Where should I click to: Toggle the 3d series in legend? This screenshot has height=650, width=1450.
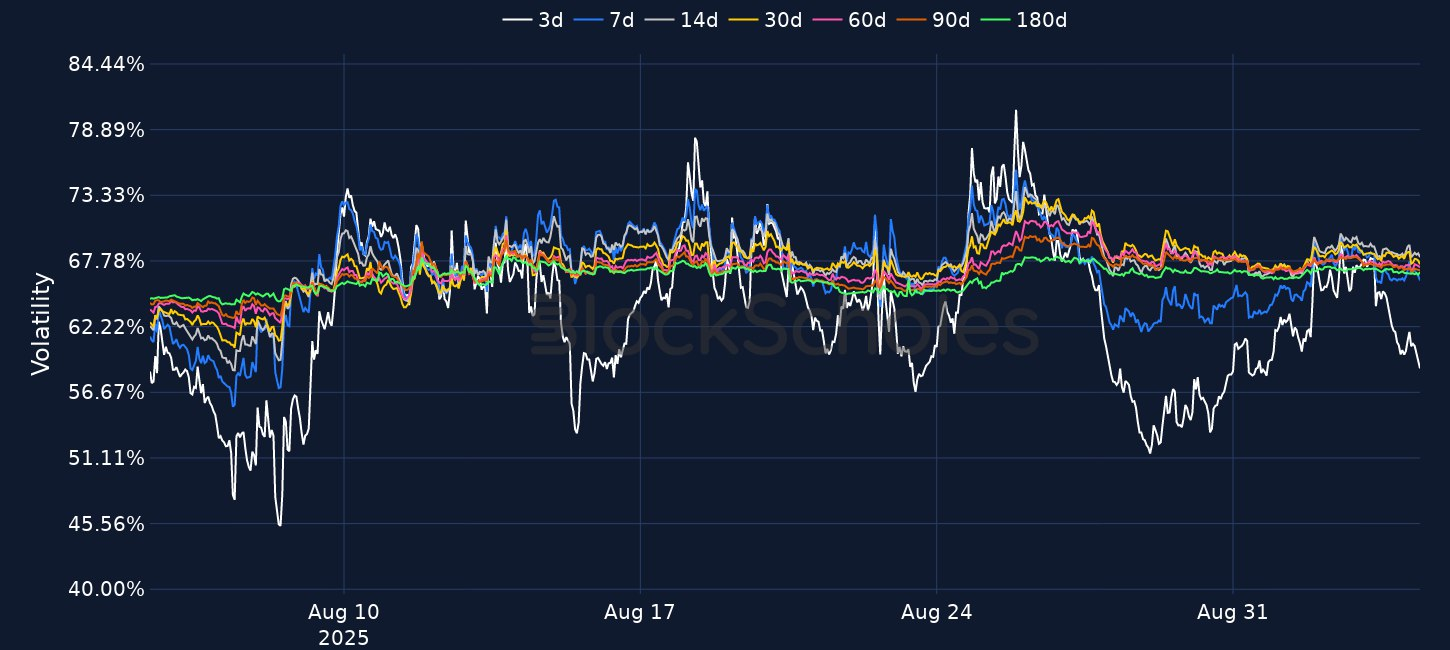coord(533,19)
